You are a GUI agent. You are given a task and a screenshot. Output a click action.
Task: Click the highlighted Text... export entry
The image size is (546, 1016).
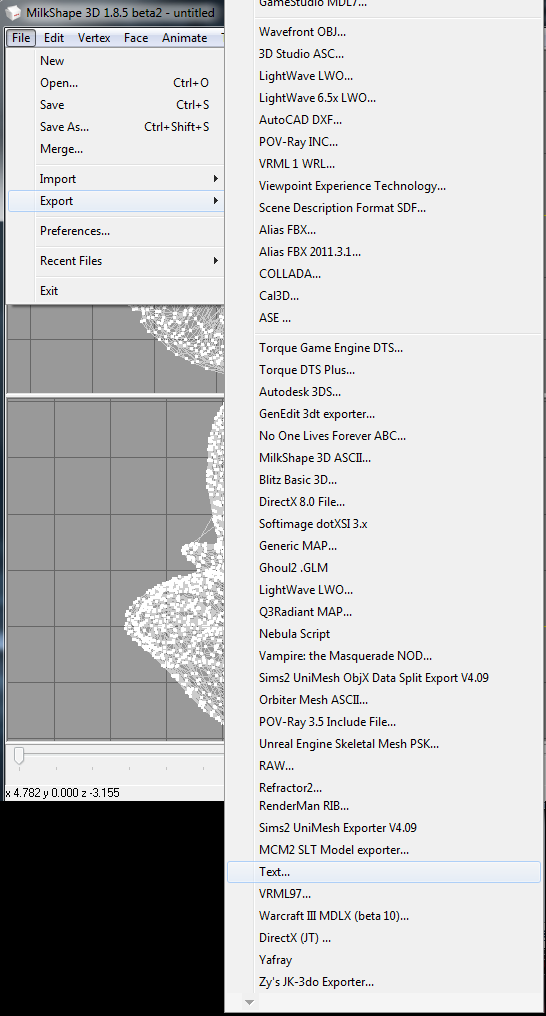coord(384,872)
